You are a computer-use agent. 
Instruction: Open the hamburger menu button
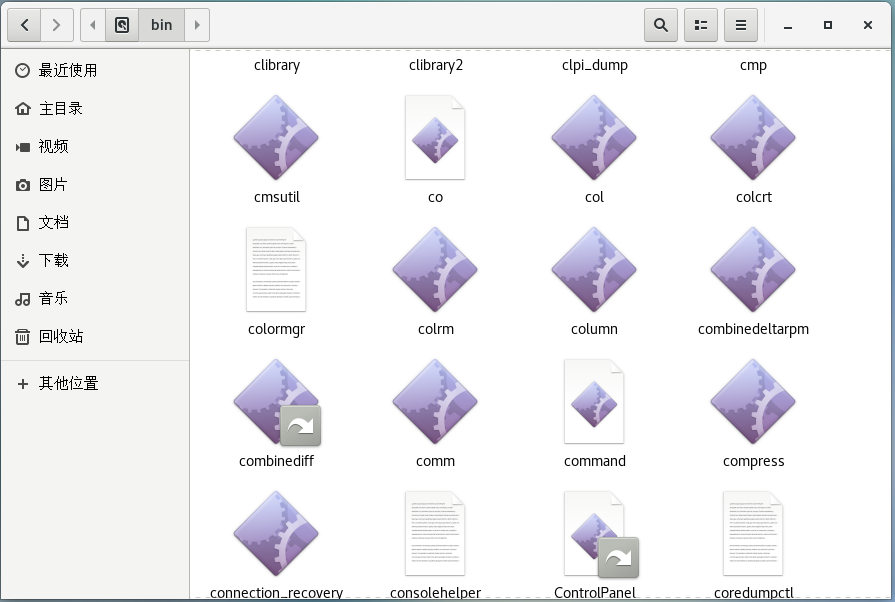coord(740,25)
